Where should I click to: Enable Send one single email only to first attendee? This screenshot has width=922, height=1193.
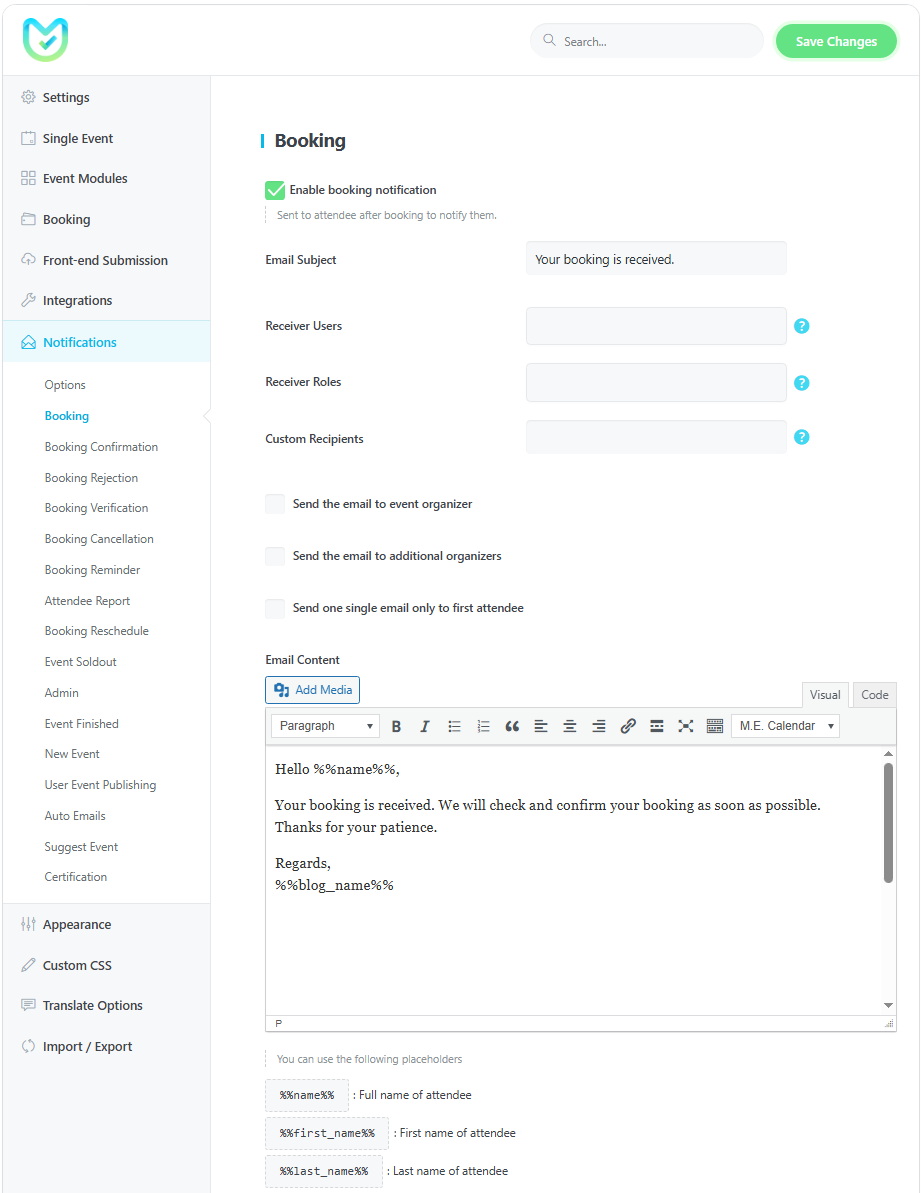coord(275,608)
